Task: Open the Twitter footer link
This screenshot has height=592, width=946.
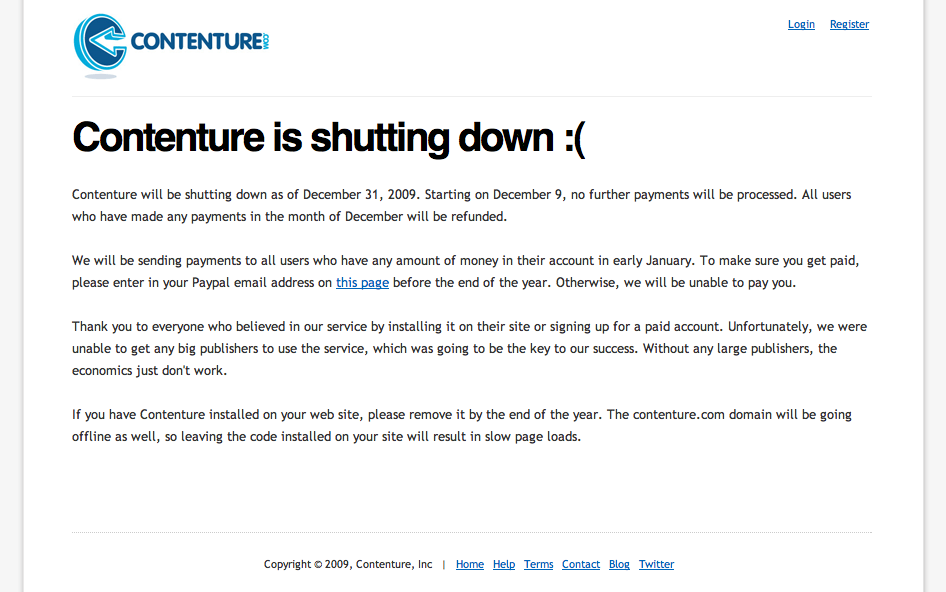Action: click(656, 564)
